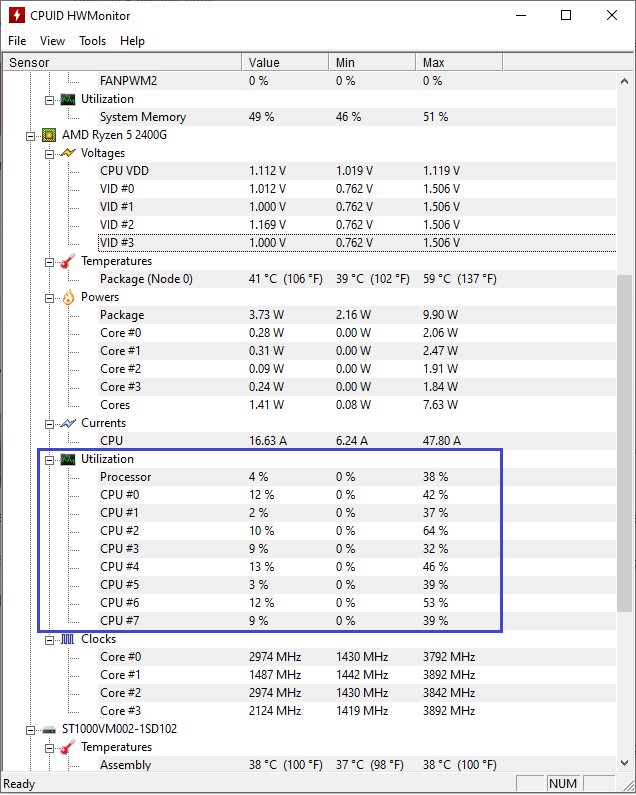Click the Value column header

[x=285, y=62]
